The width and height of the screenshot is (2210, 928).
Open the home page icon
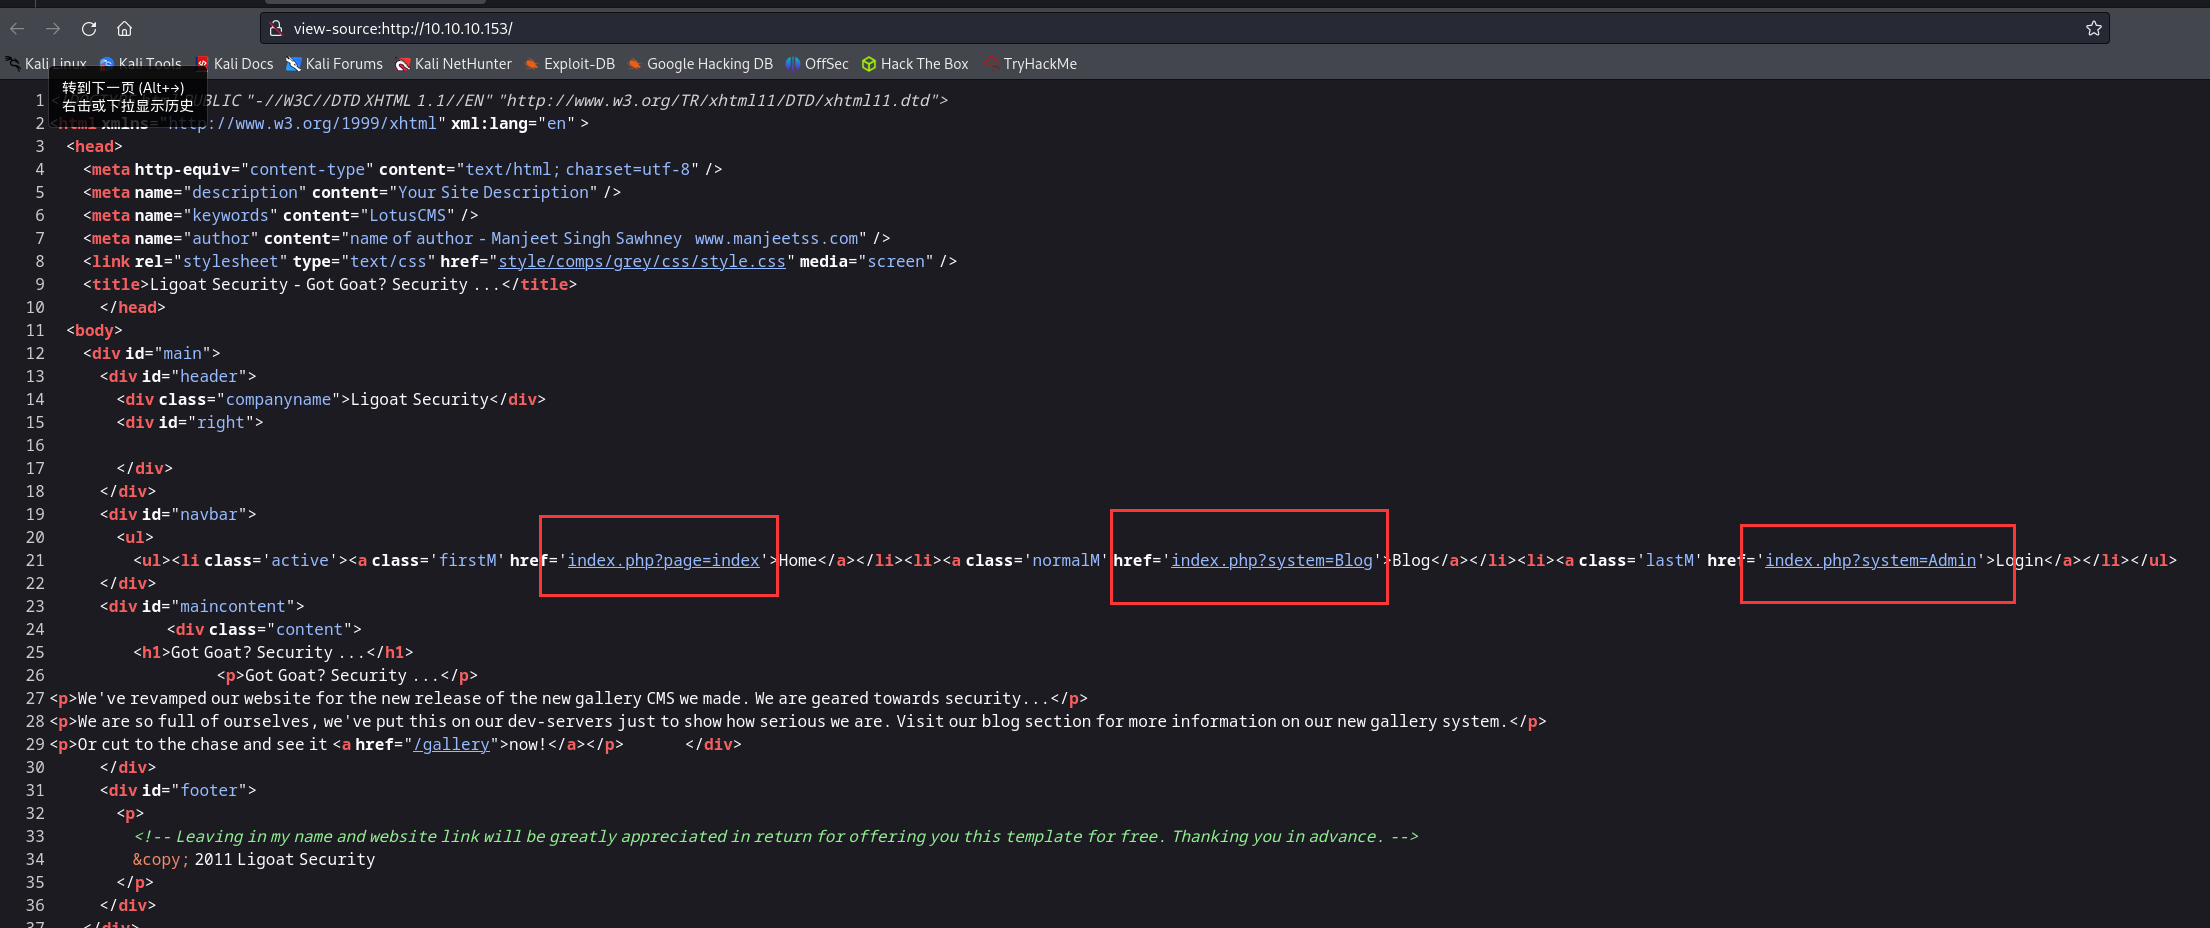click(124, 28)
